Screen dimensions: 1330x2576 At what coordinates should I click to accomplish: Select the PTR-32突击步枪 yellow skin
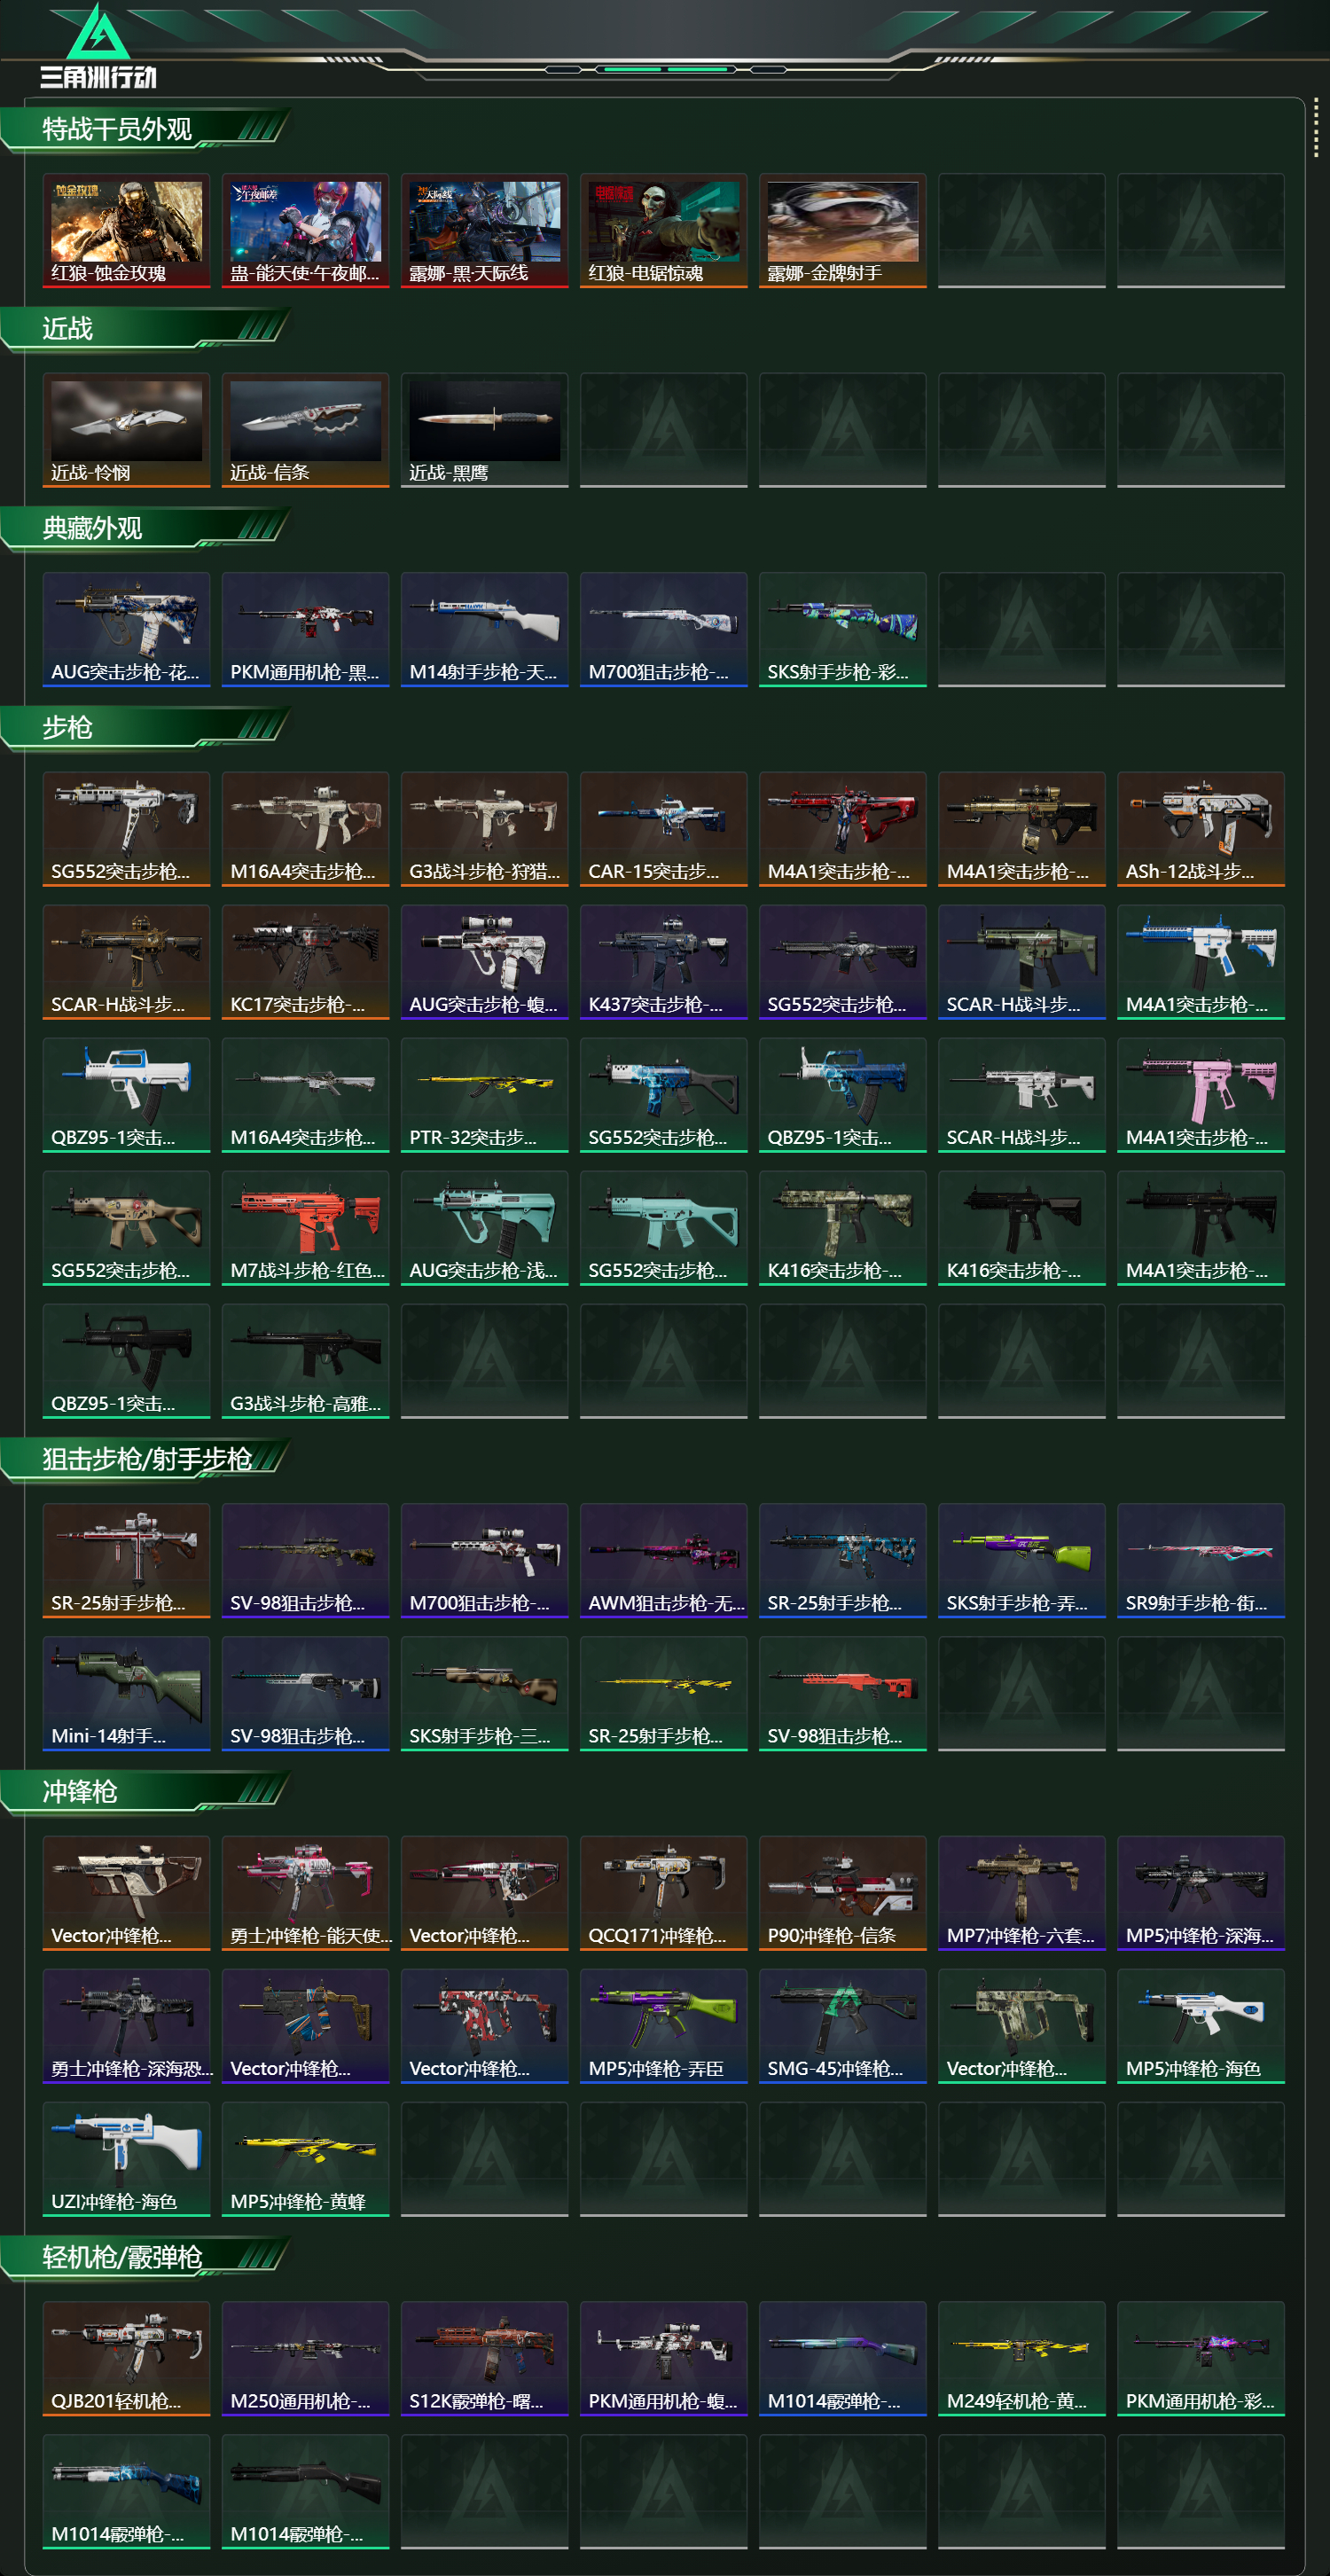pos(484,1095)
